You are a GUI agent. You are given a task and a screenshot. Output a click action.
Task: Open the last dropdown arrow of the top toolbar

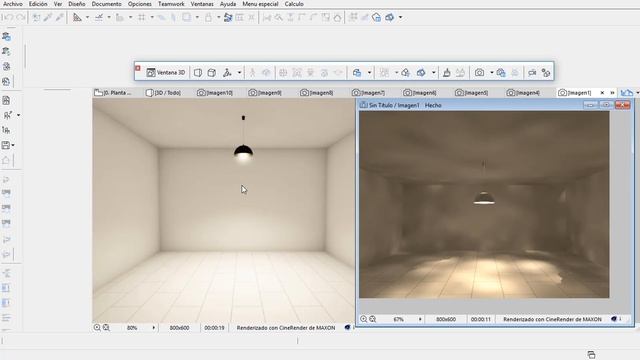pos(400,18)
